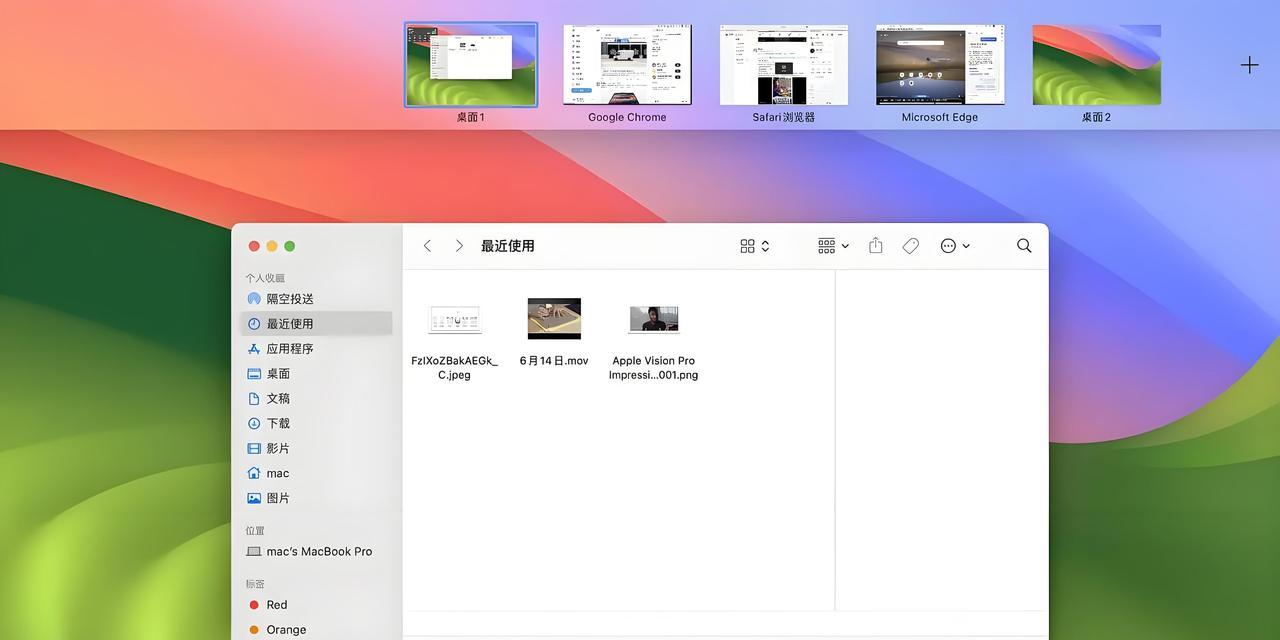The image size is (1280, 640).
Task: Click the Share icon in Finder toolbar
Action: (x=876, y=245)
